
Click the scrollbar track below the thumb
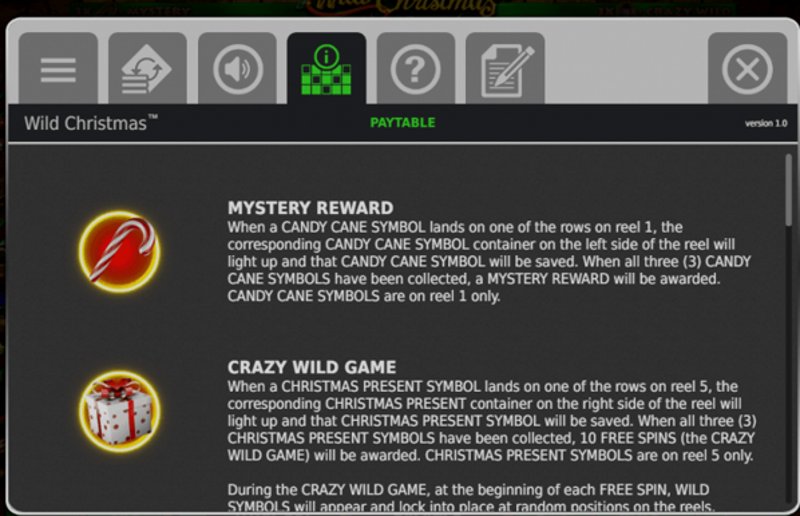tap(789, 367)
